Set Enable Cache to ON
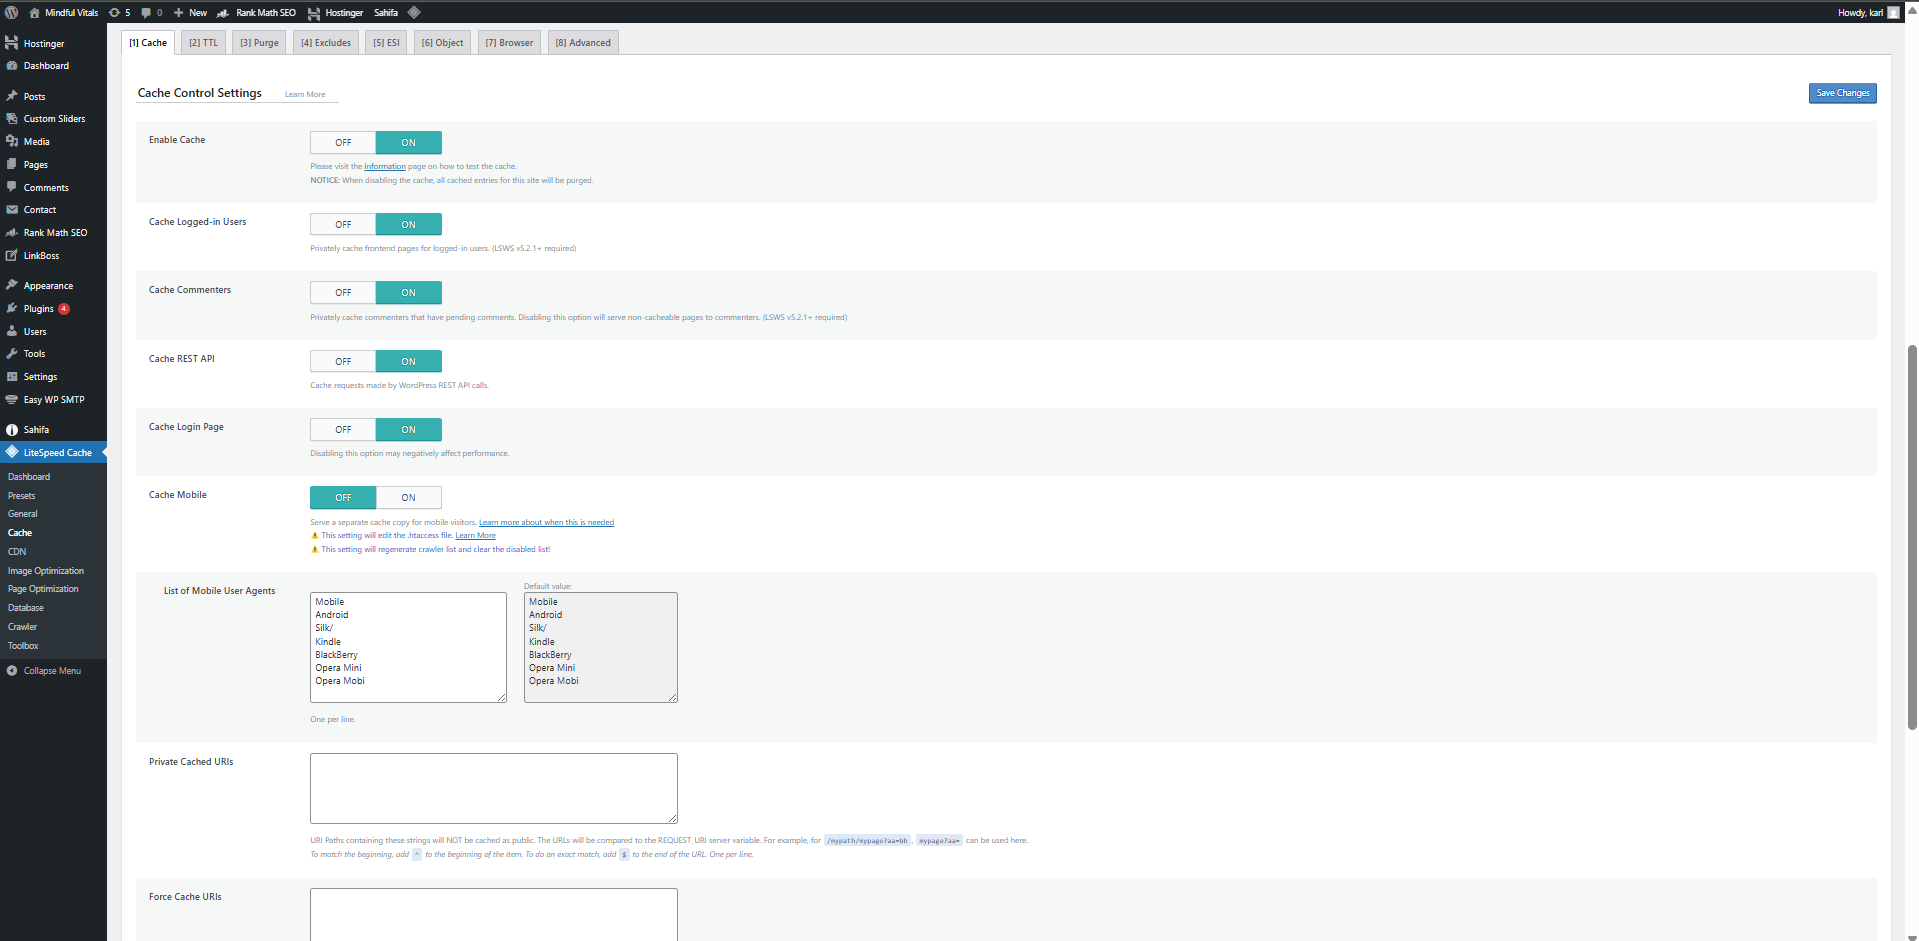The width and height of the screenshot is (1919, 941). [408, 142]
